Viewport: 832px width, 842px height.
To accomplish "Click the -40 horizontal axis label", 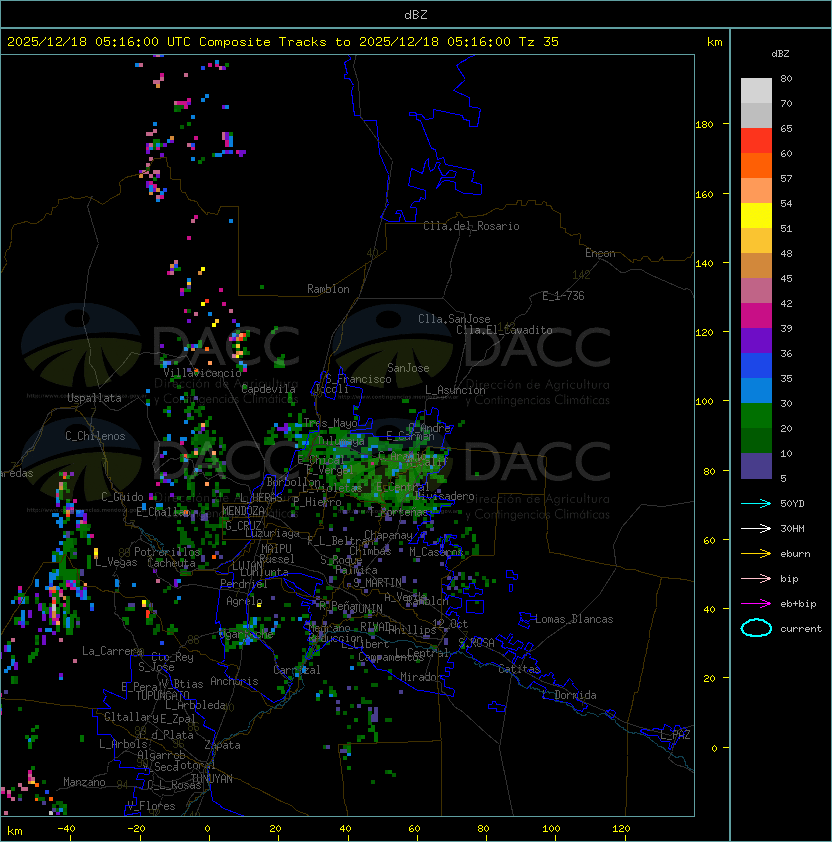I will tap(66, 829).
